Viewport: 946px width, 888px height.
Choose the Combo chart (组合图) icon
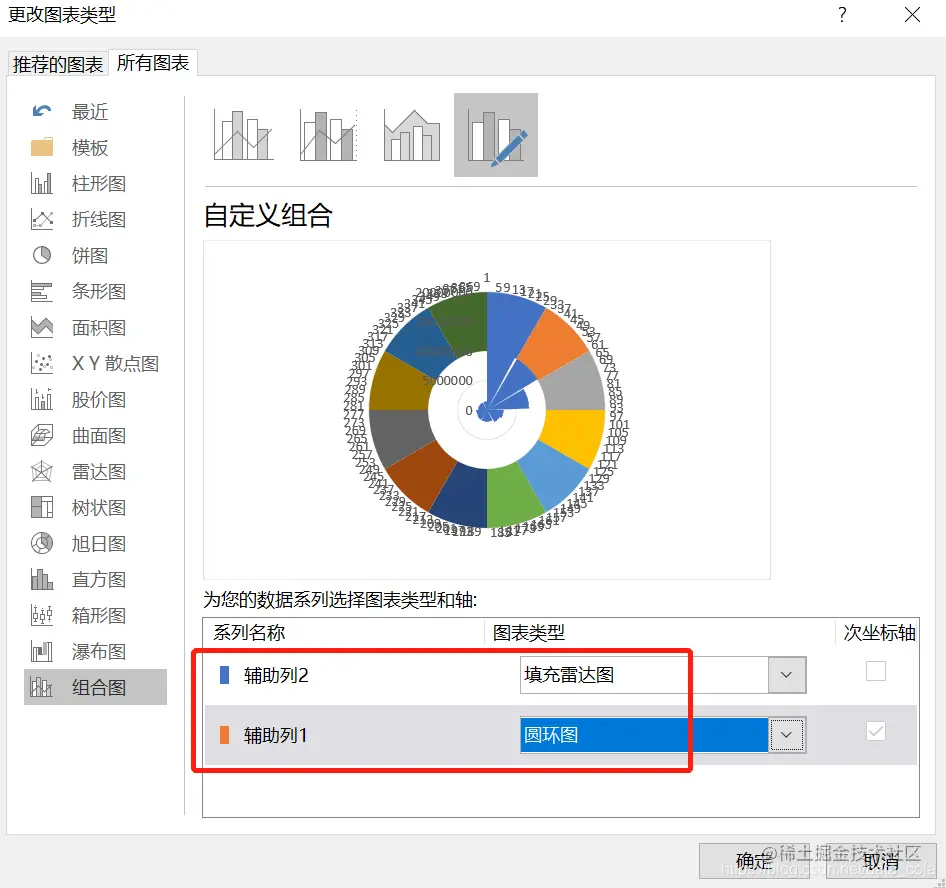point(42,687)
